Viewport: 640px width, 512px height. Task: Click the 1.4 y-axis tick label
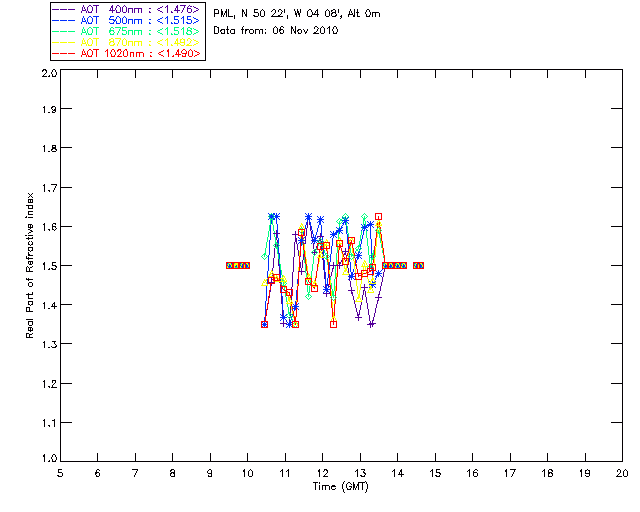(x=49, y=305)
